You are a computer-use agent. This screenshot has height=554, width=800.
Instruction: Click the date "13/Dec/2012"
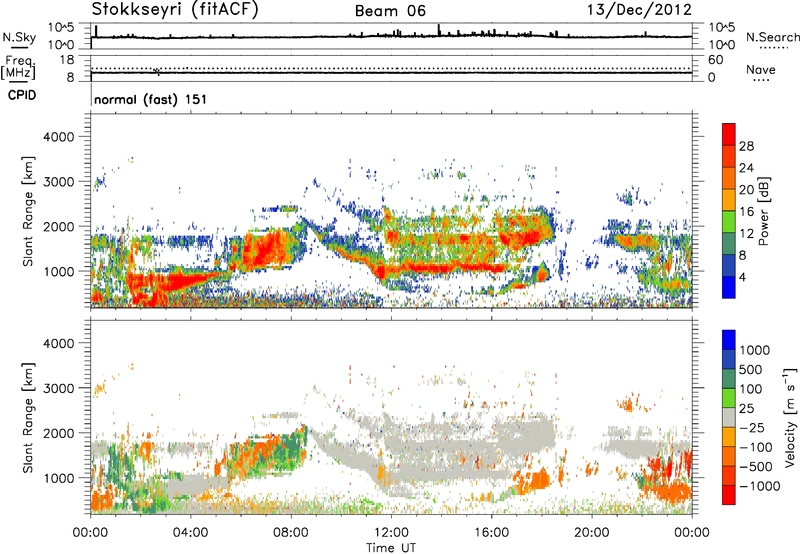coord(639,9)
